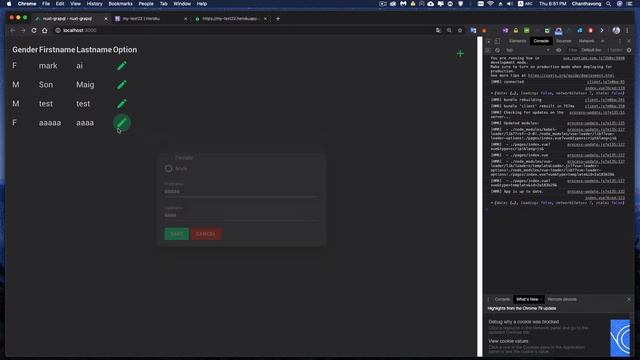The height and width of the screenshot is (360, 640).
Task: Toggle DevTools device toolbar
Action: click(497, 41)
